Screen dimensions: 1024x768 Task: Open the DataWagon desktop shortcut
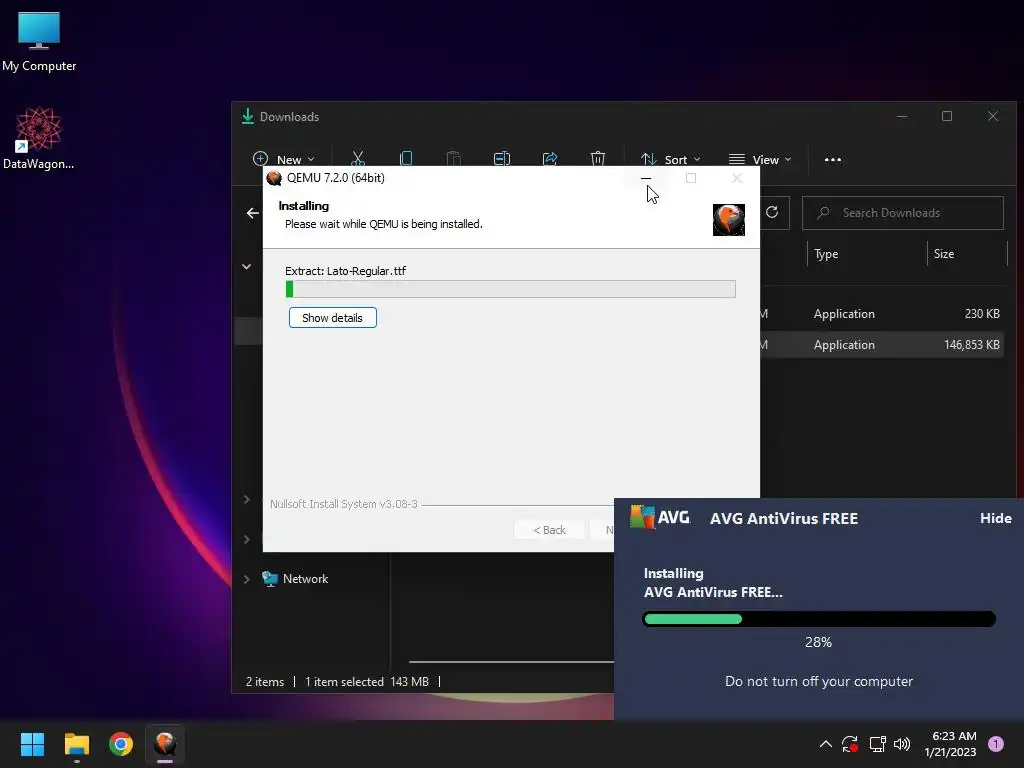click(x=39, y=138)
